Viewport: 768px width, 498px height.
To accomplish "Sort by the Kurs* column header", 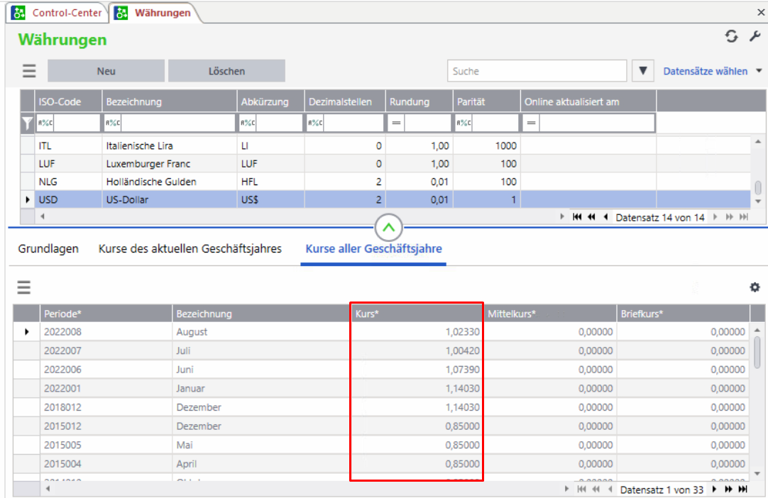I will [416, 314].
